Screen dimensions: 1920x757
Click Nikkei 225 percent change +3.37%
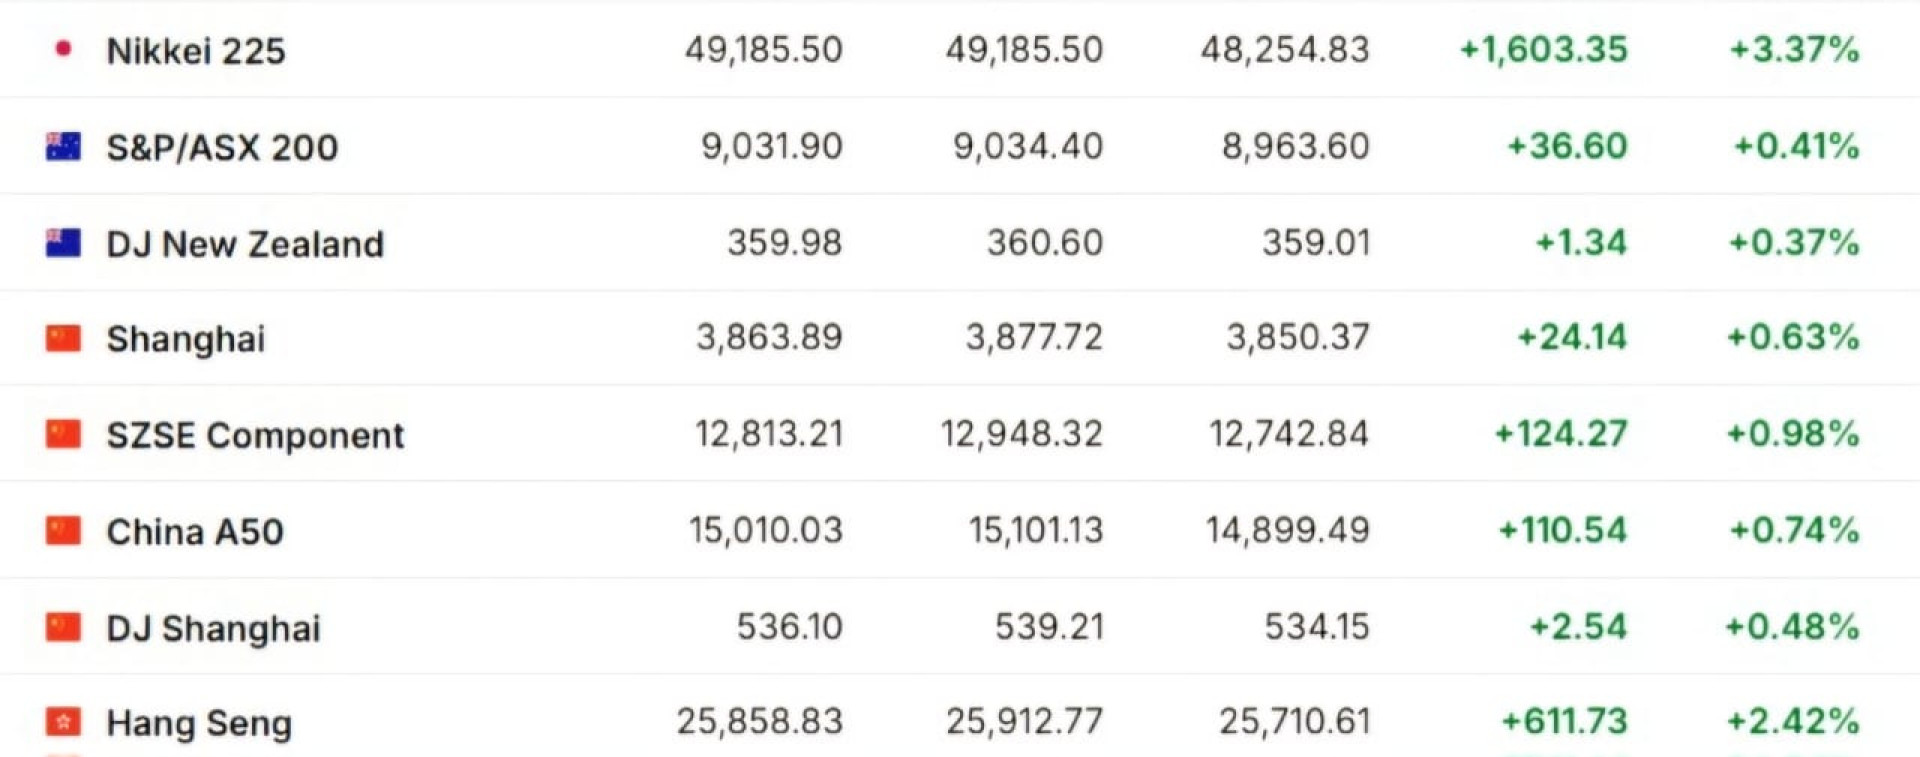pos(1794,49)
